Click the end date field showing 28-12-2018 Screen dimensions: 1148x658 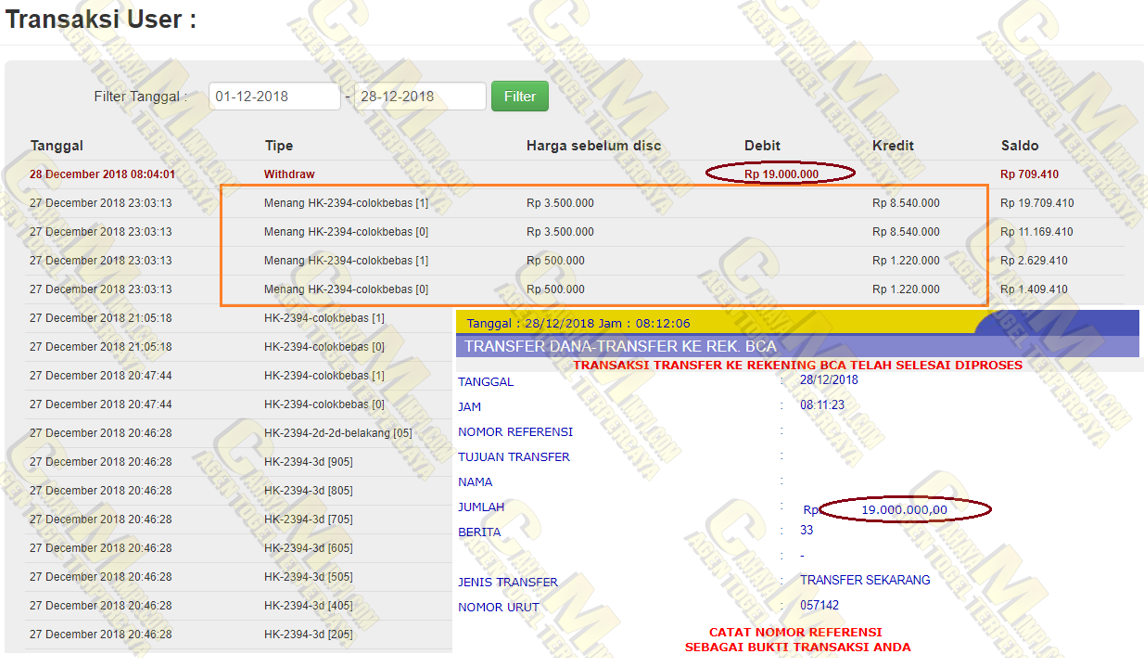coord(419,96)
